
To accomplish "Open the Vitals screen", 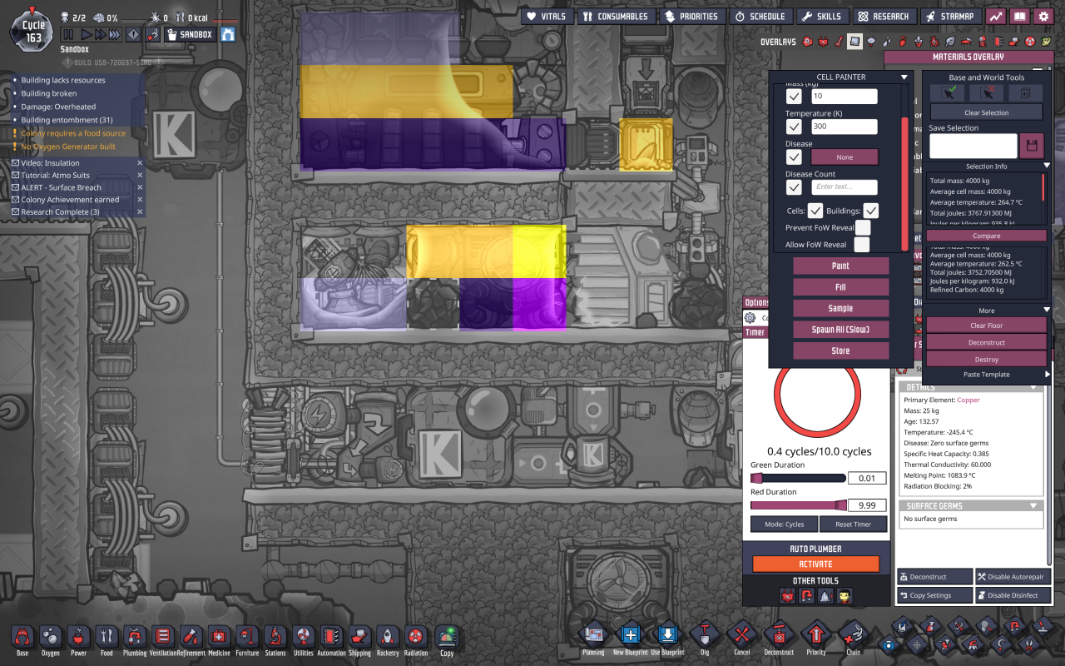I will (x=547, y=16).
